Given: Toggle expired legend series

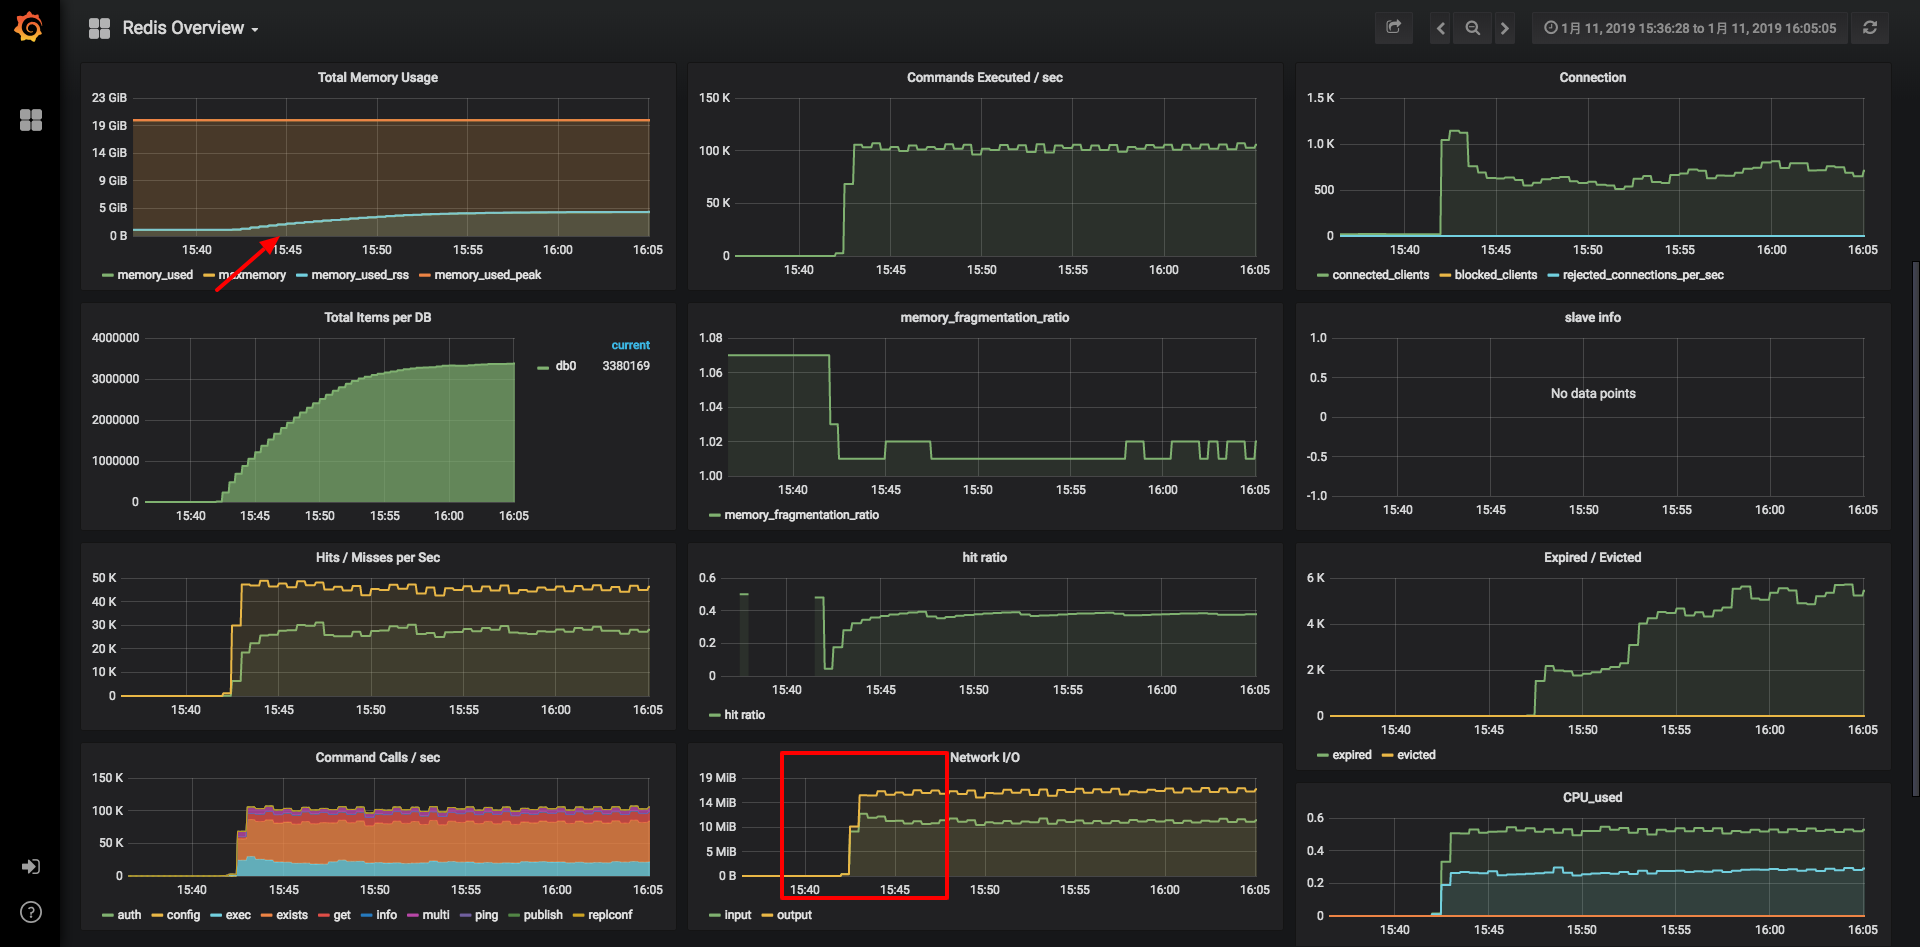Looking at the screenshot, I should pyautogui.click(x=1352, y=755).
